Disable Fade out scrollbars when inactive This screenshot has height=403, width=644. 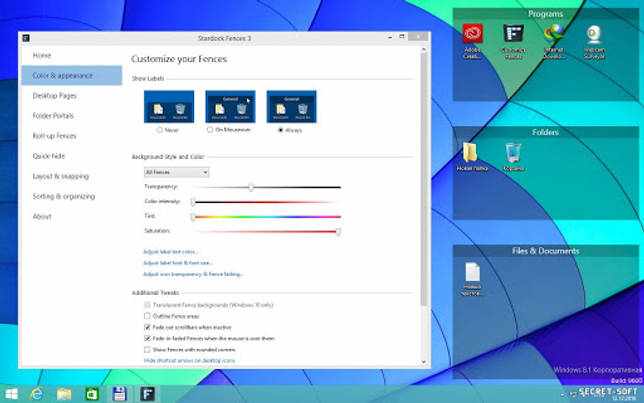[x=147, y=327]
